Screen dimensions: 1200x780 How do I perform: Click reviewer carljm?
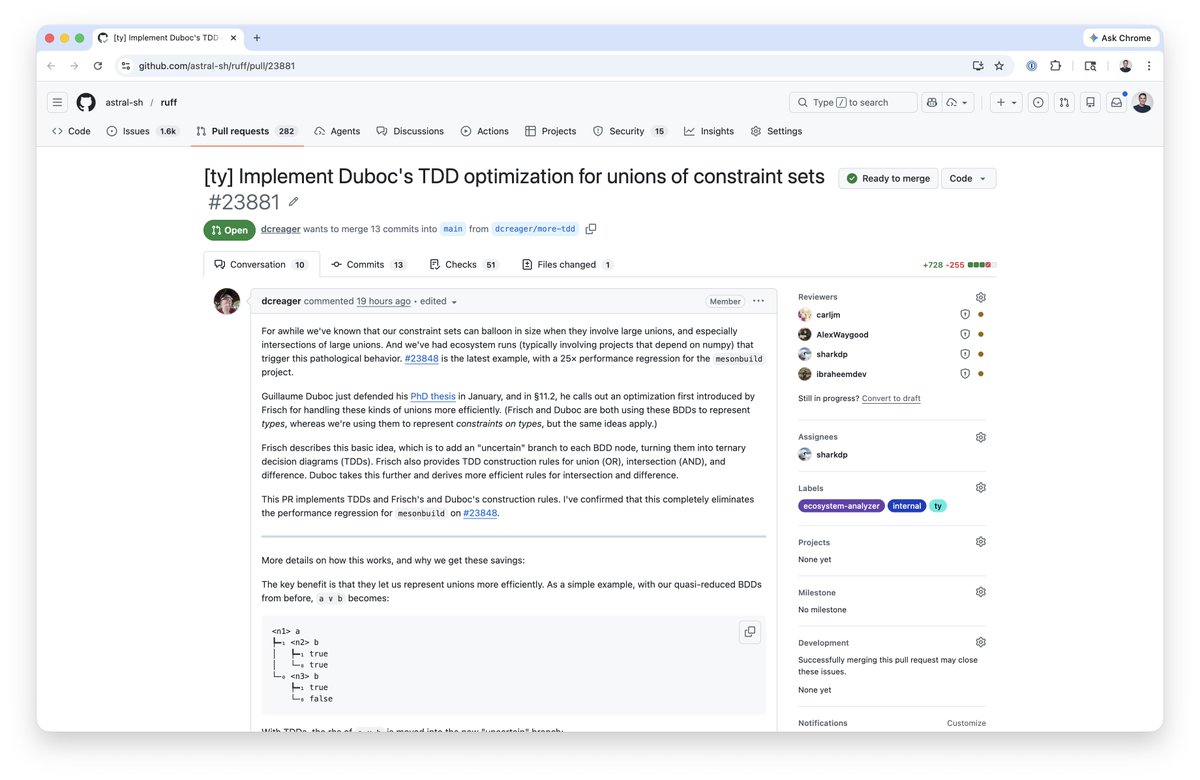pos(828,315)
